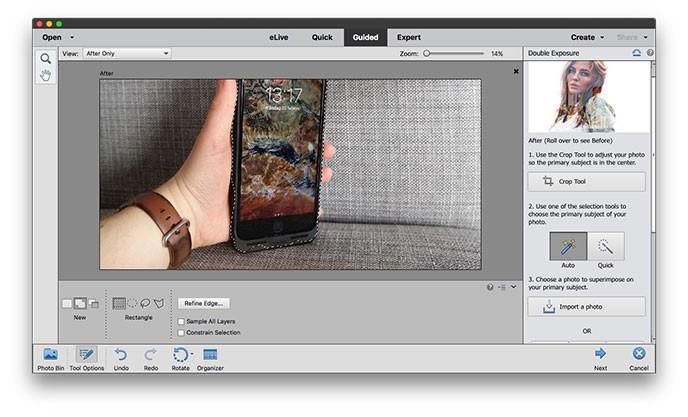The width and height of the screenshot is (688, 417).
Task: Select Ellipse marquee shape
Action: point(132,303)
